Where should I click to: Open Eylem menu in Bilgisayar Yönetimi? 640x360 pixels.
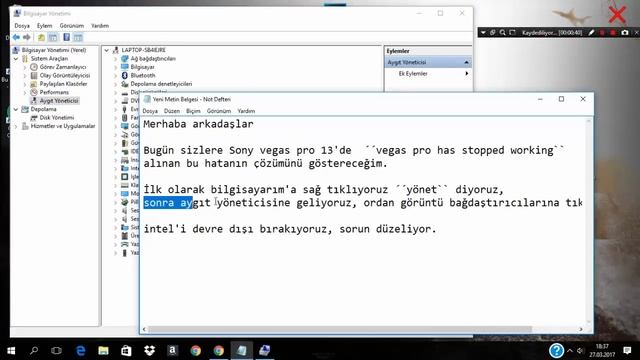(x=44, y=26)
